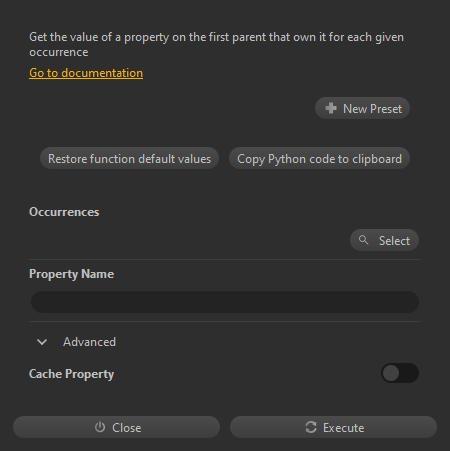450x451 pixels.
Task: Click the Advanced section label
Action: pyautogui.click(x=89, y=342)
